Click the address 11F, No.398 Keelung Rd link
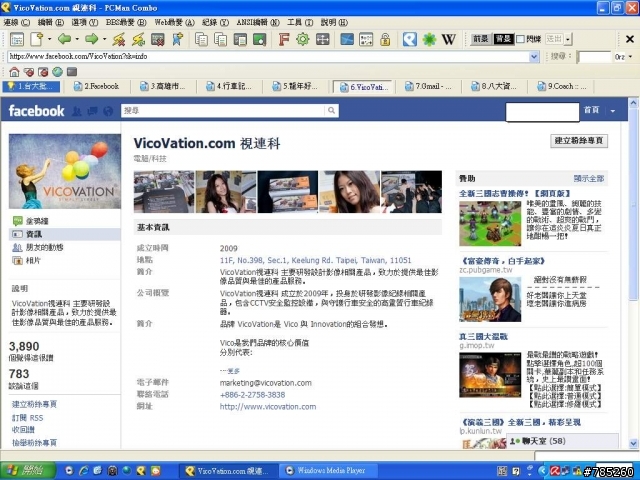The width and height of the screenshot is (640, 480). pos(316,260)
